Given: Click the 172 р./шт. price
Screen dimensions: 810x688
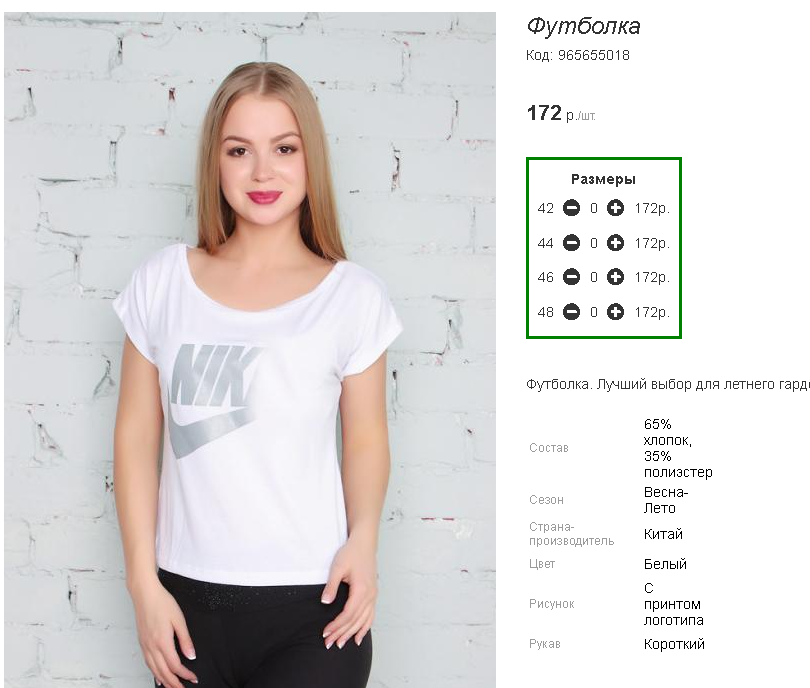Looking at the screenshot, I should pyautogui.click(x=561, y=113).
